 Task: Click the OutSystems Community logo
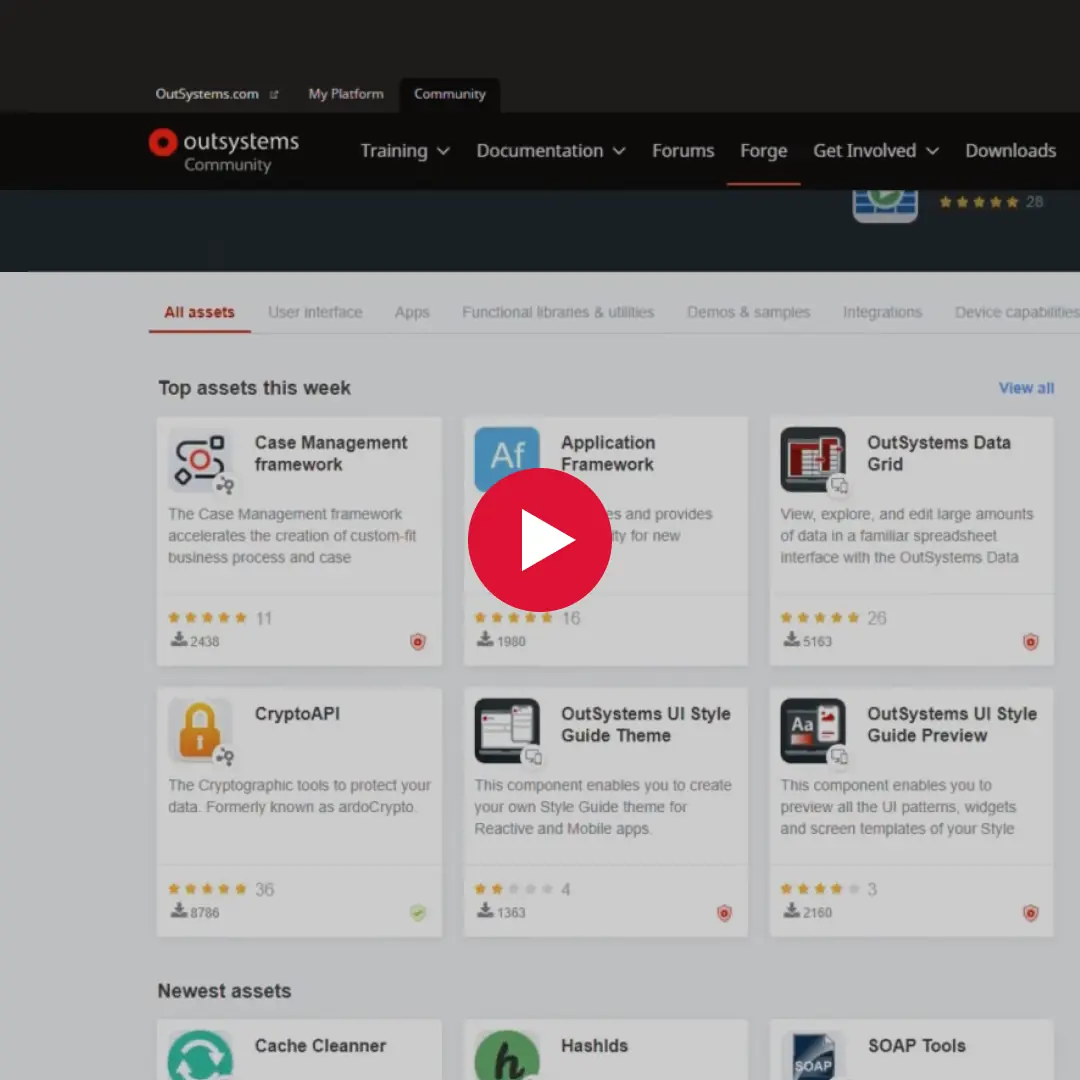[x=222, y=150]
